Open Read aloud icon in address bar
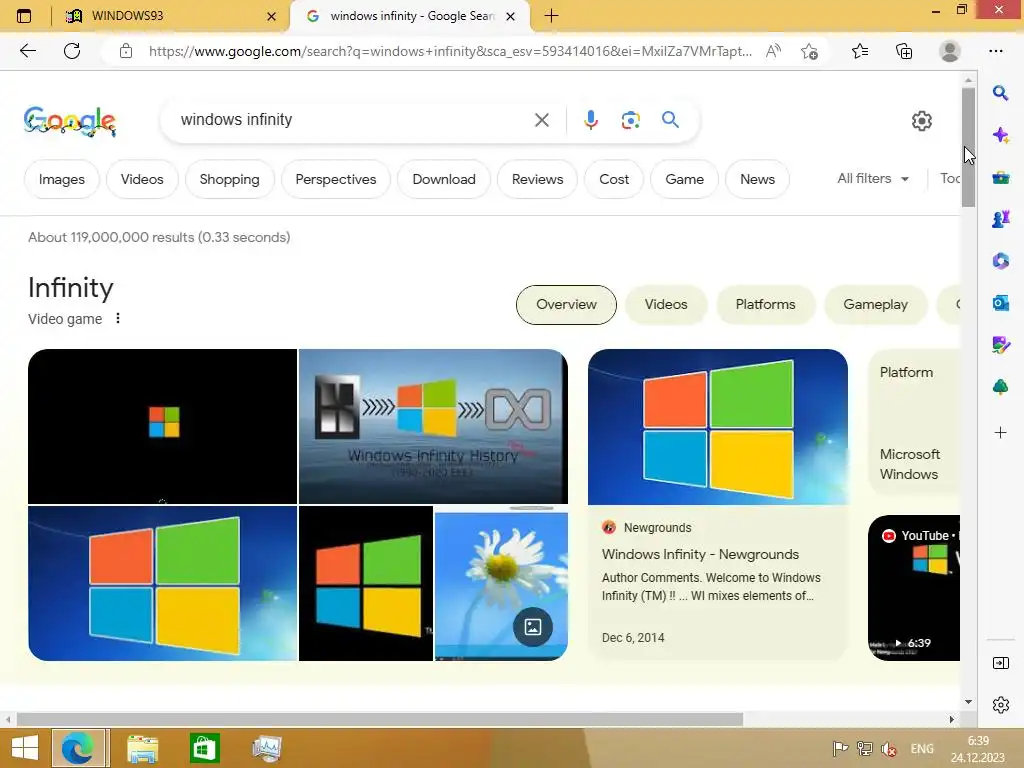Viewport: 1024px width, 768px height. click(773, 51)
